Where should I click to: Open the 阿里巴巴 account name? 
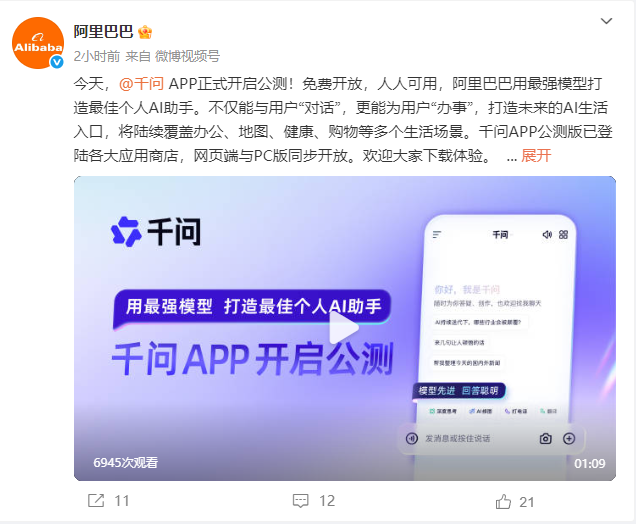point(103,32)
